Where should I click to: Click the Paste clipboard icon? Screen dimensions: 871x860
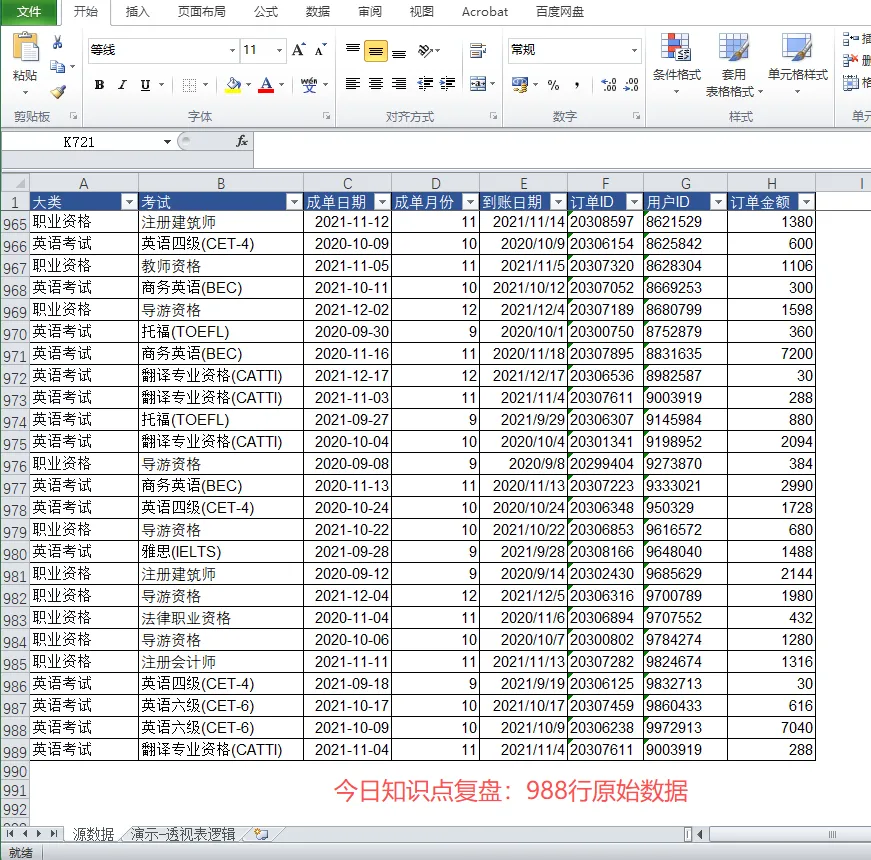(26, 48)
